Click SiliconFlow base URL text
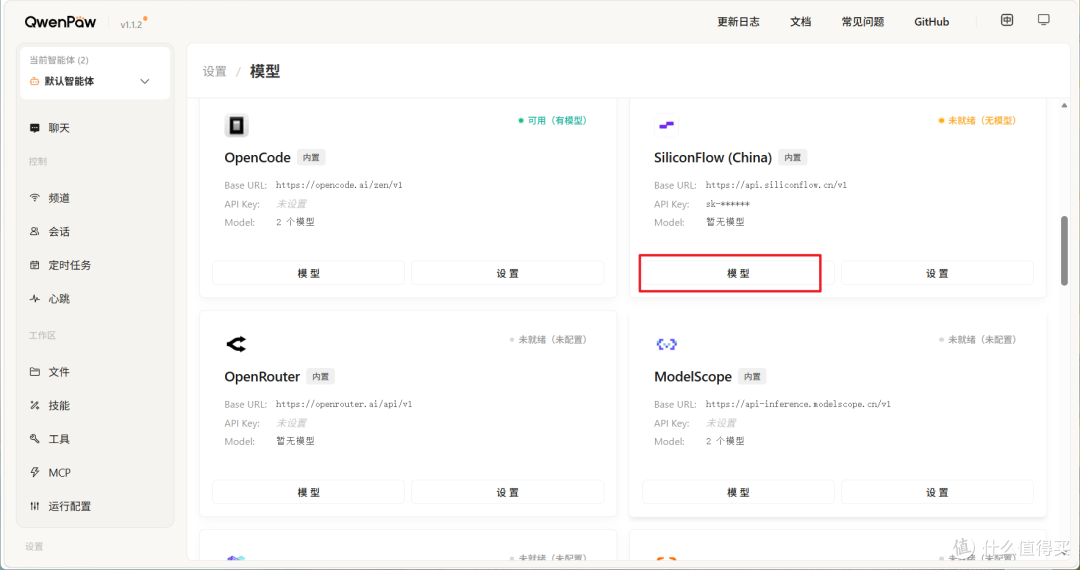The image size is (1080, 570). click(x=776, y=185)
